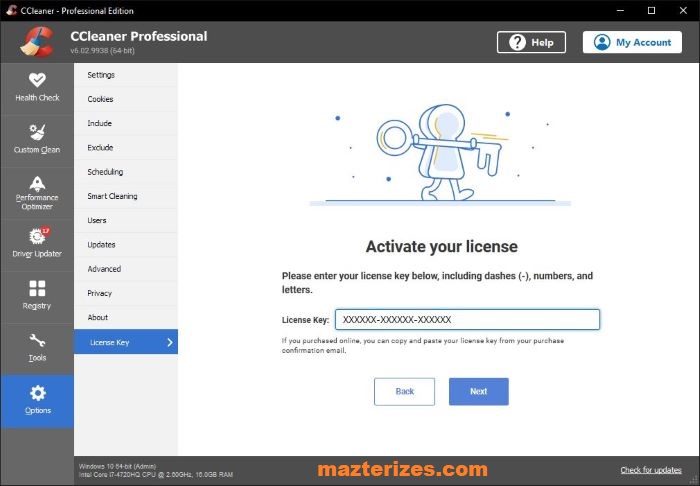Open Driver Updater section
The height and width of the screenshot is (486, 700).
(37, 245)
